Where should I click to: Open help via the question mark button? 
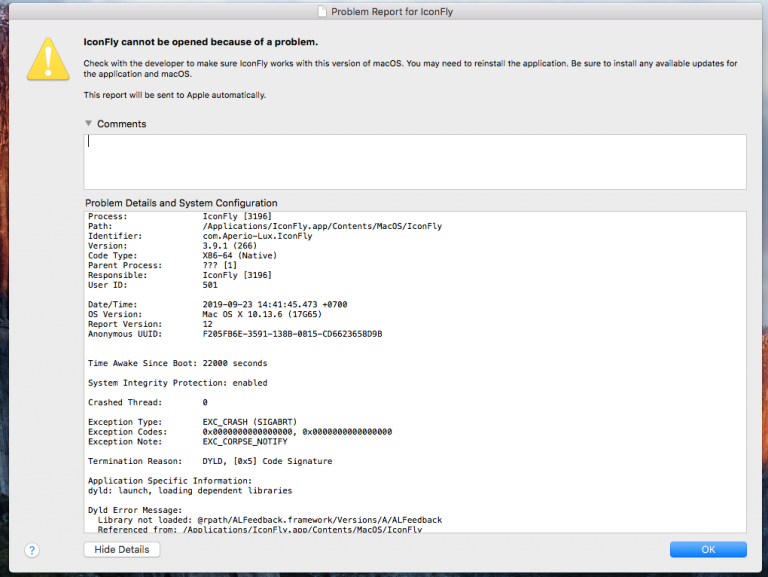click(x=32, y=550)
